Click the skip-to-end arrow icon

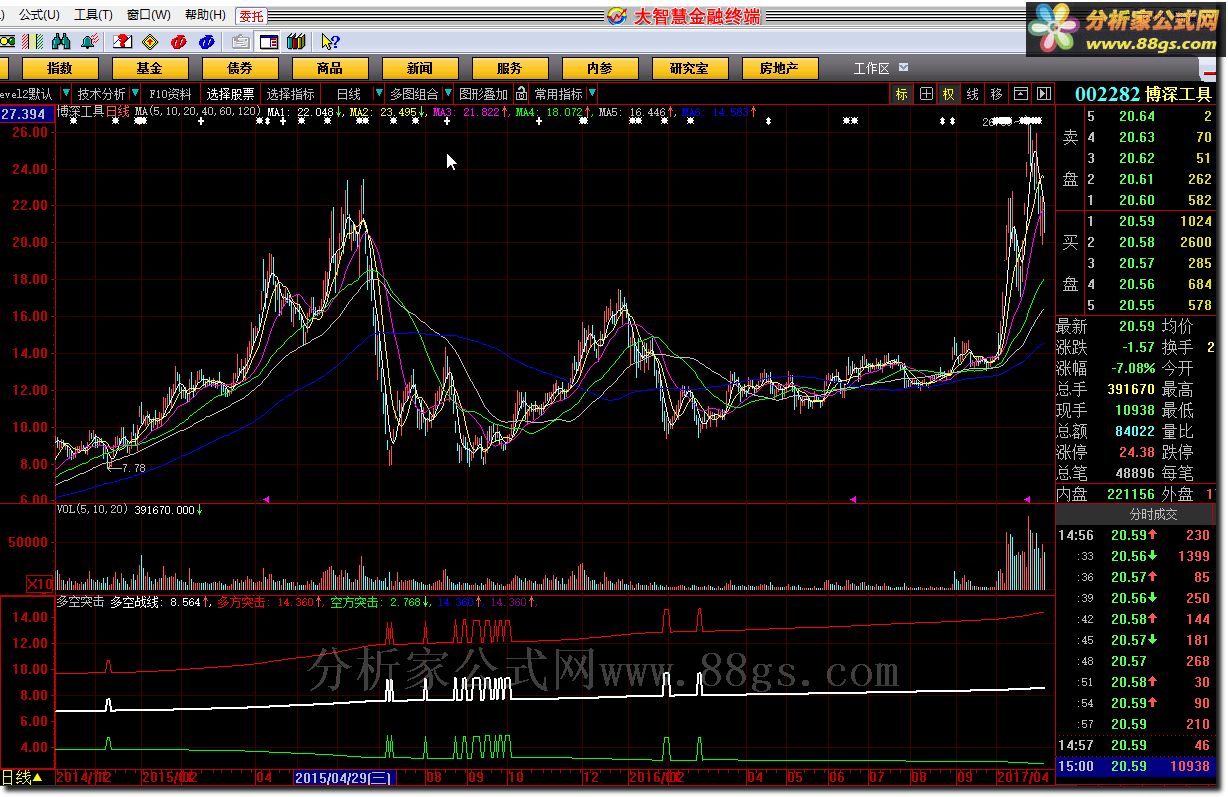[x=1043, y=94]
